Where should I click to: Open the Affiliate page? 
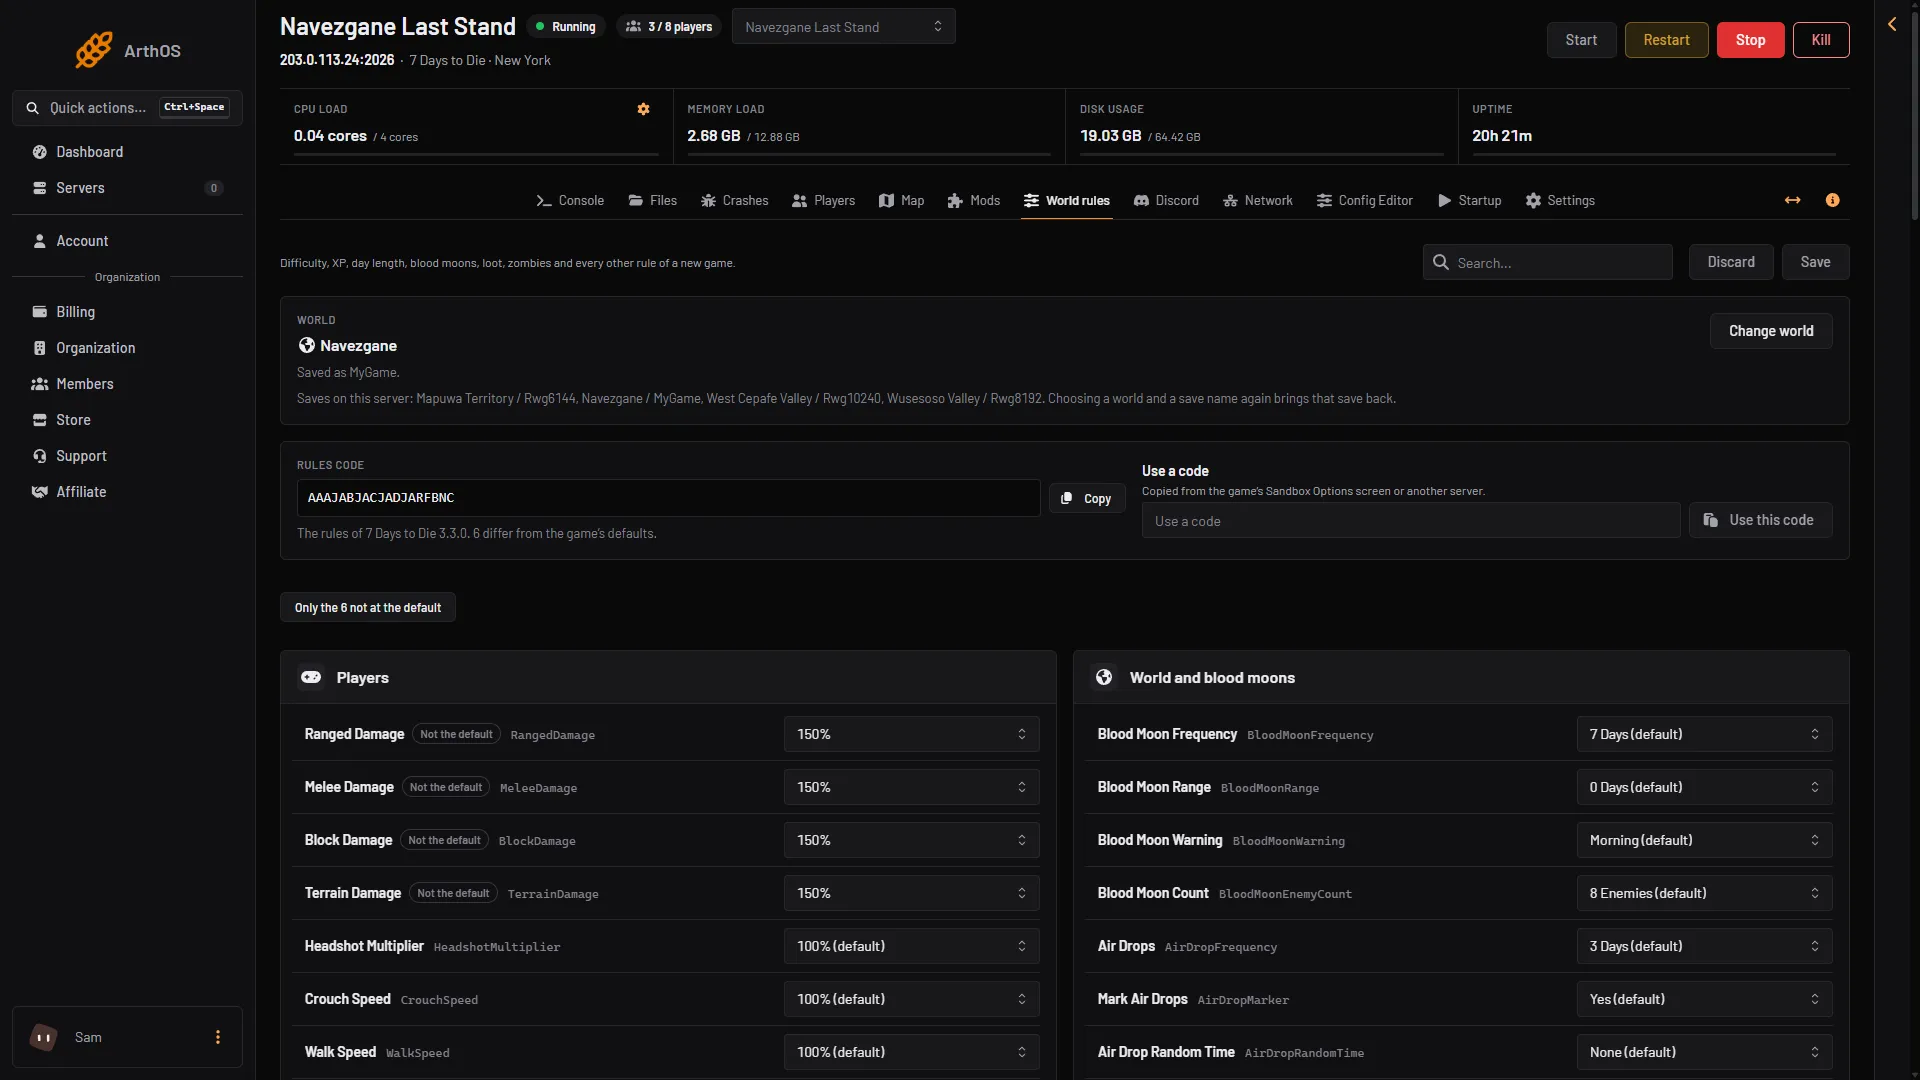[x=127, y=492]
